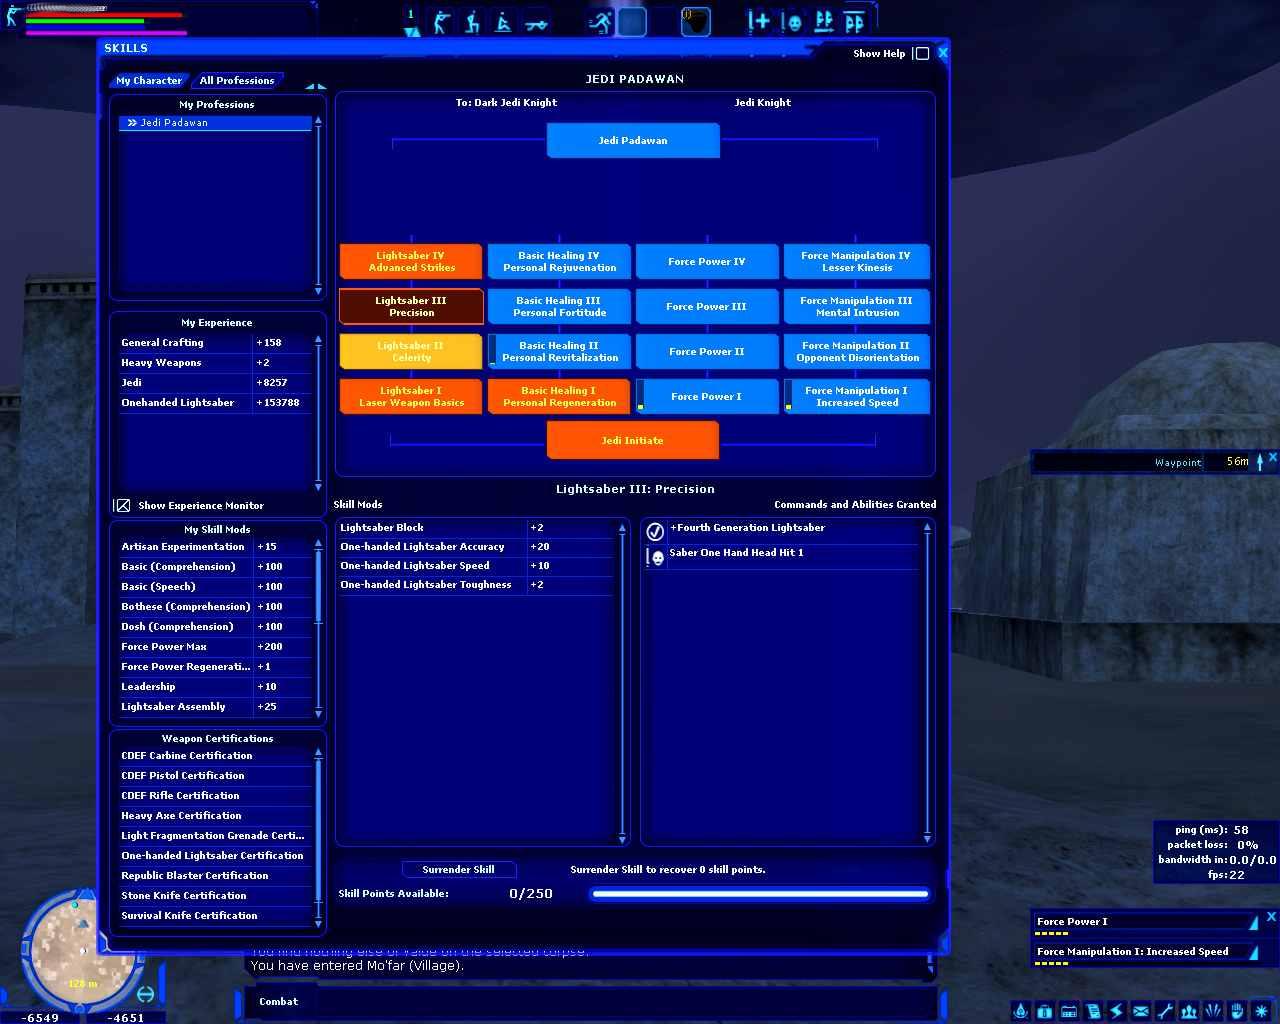
Task: Select the Onehanded Lightsaber experience row
Action: (x=216, y=402)
